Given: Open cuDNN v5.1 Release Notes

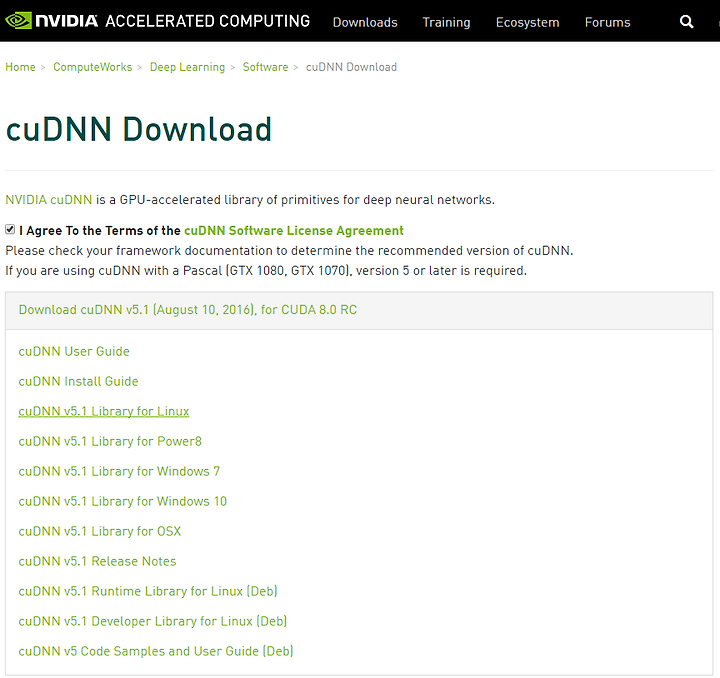Looking at the screenshot, I should (x=97, y=561).
